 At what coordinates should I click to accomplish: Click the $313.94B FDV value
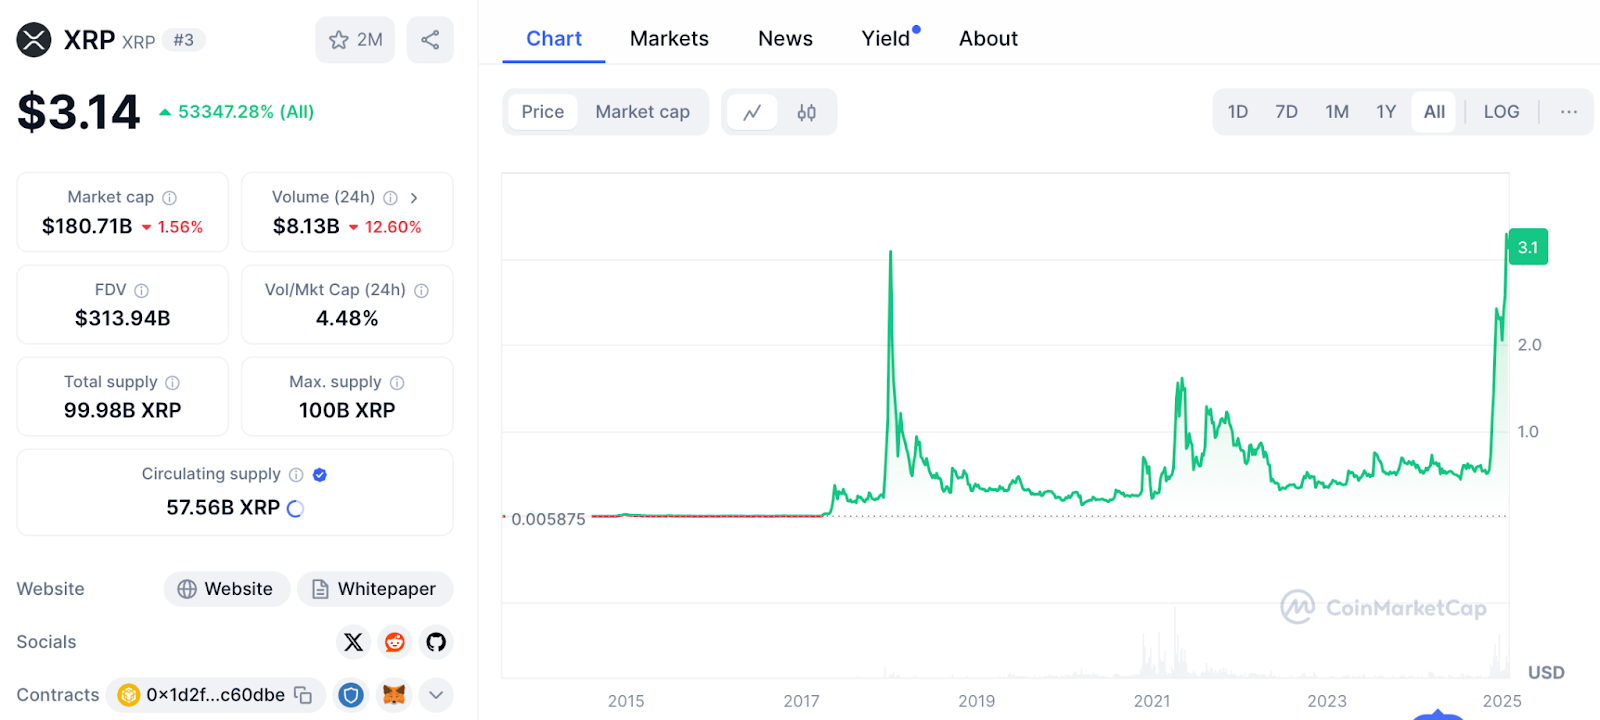click(123, 319)
